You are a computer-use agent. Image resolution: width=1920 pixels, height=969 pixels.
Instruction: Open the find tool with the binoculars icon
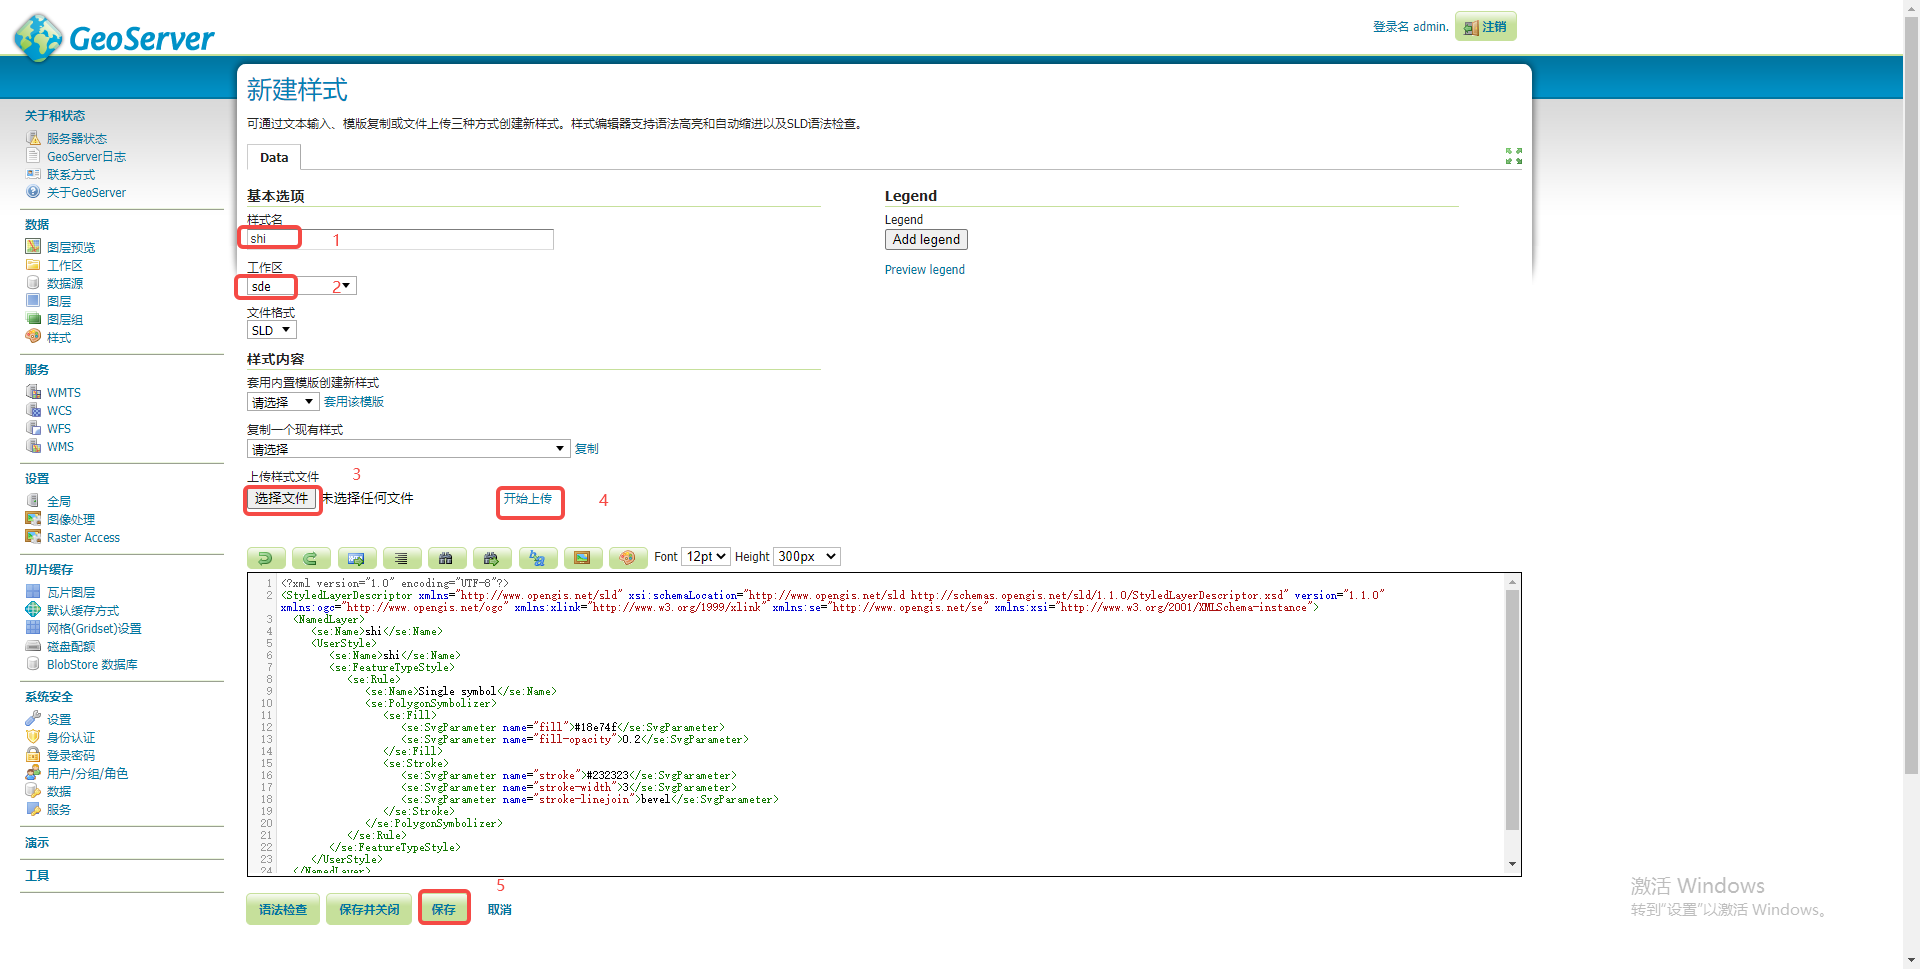[x=446, y=558]
